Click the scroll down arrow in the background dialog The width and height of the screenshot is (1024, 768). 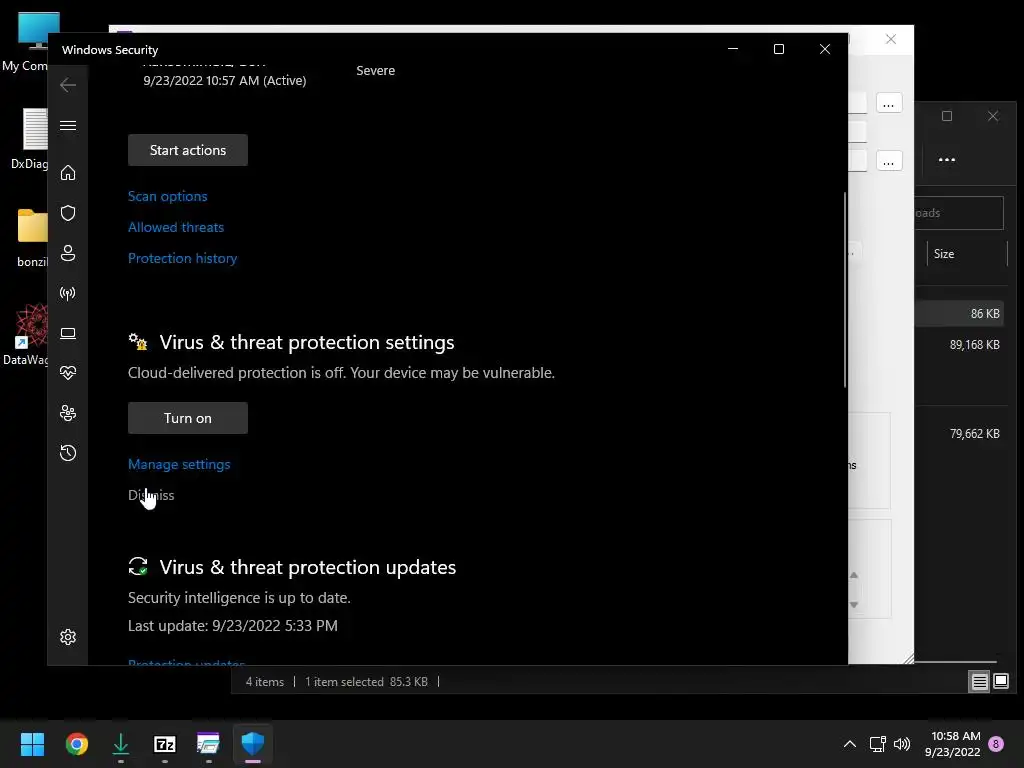[x=854, y=605]
